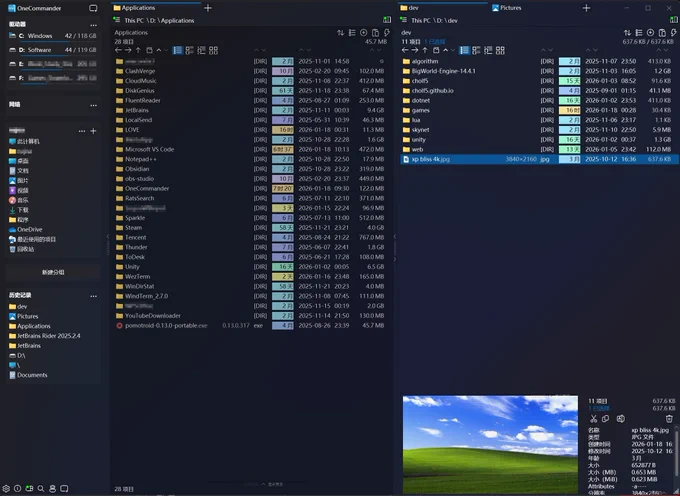Go back in the Applications pane
680x496 pixels.
coord(118,50)
